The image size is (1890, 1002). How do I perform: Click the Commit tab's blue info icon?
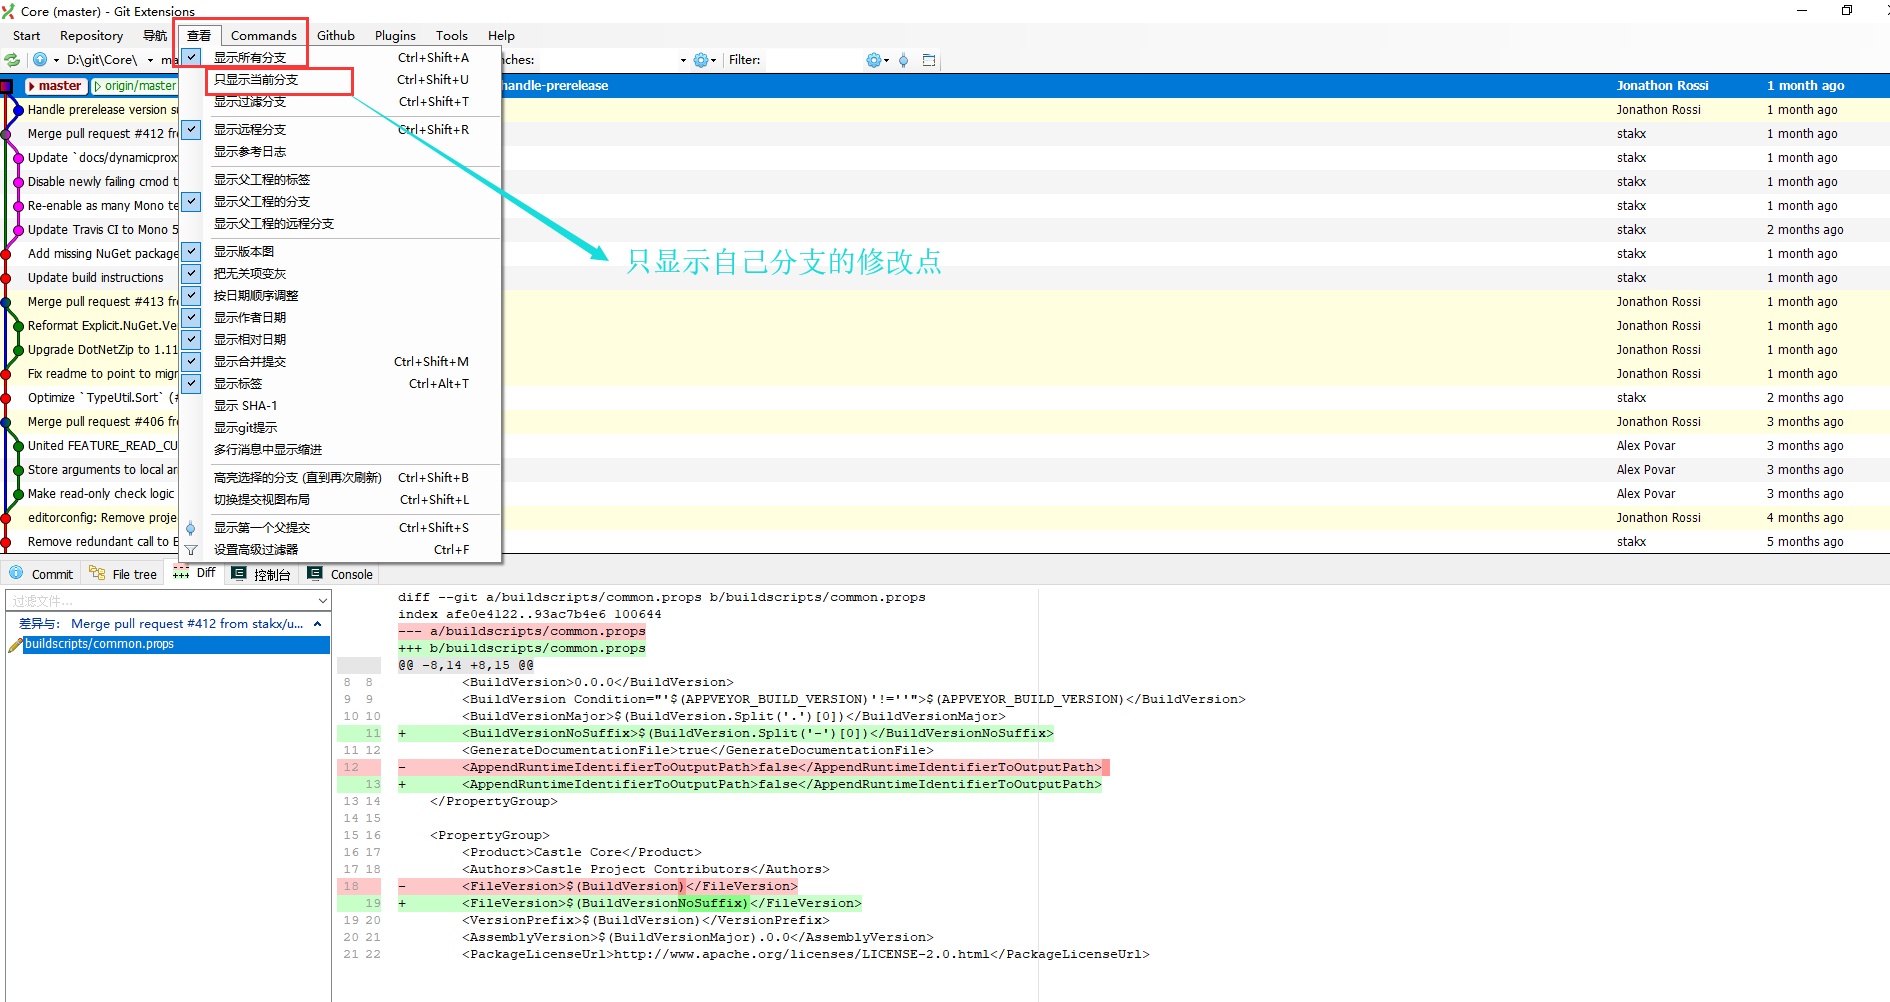16,573
